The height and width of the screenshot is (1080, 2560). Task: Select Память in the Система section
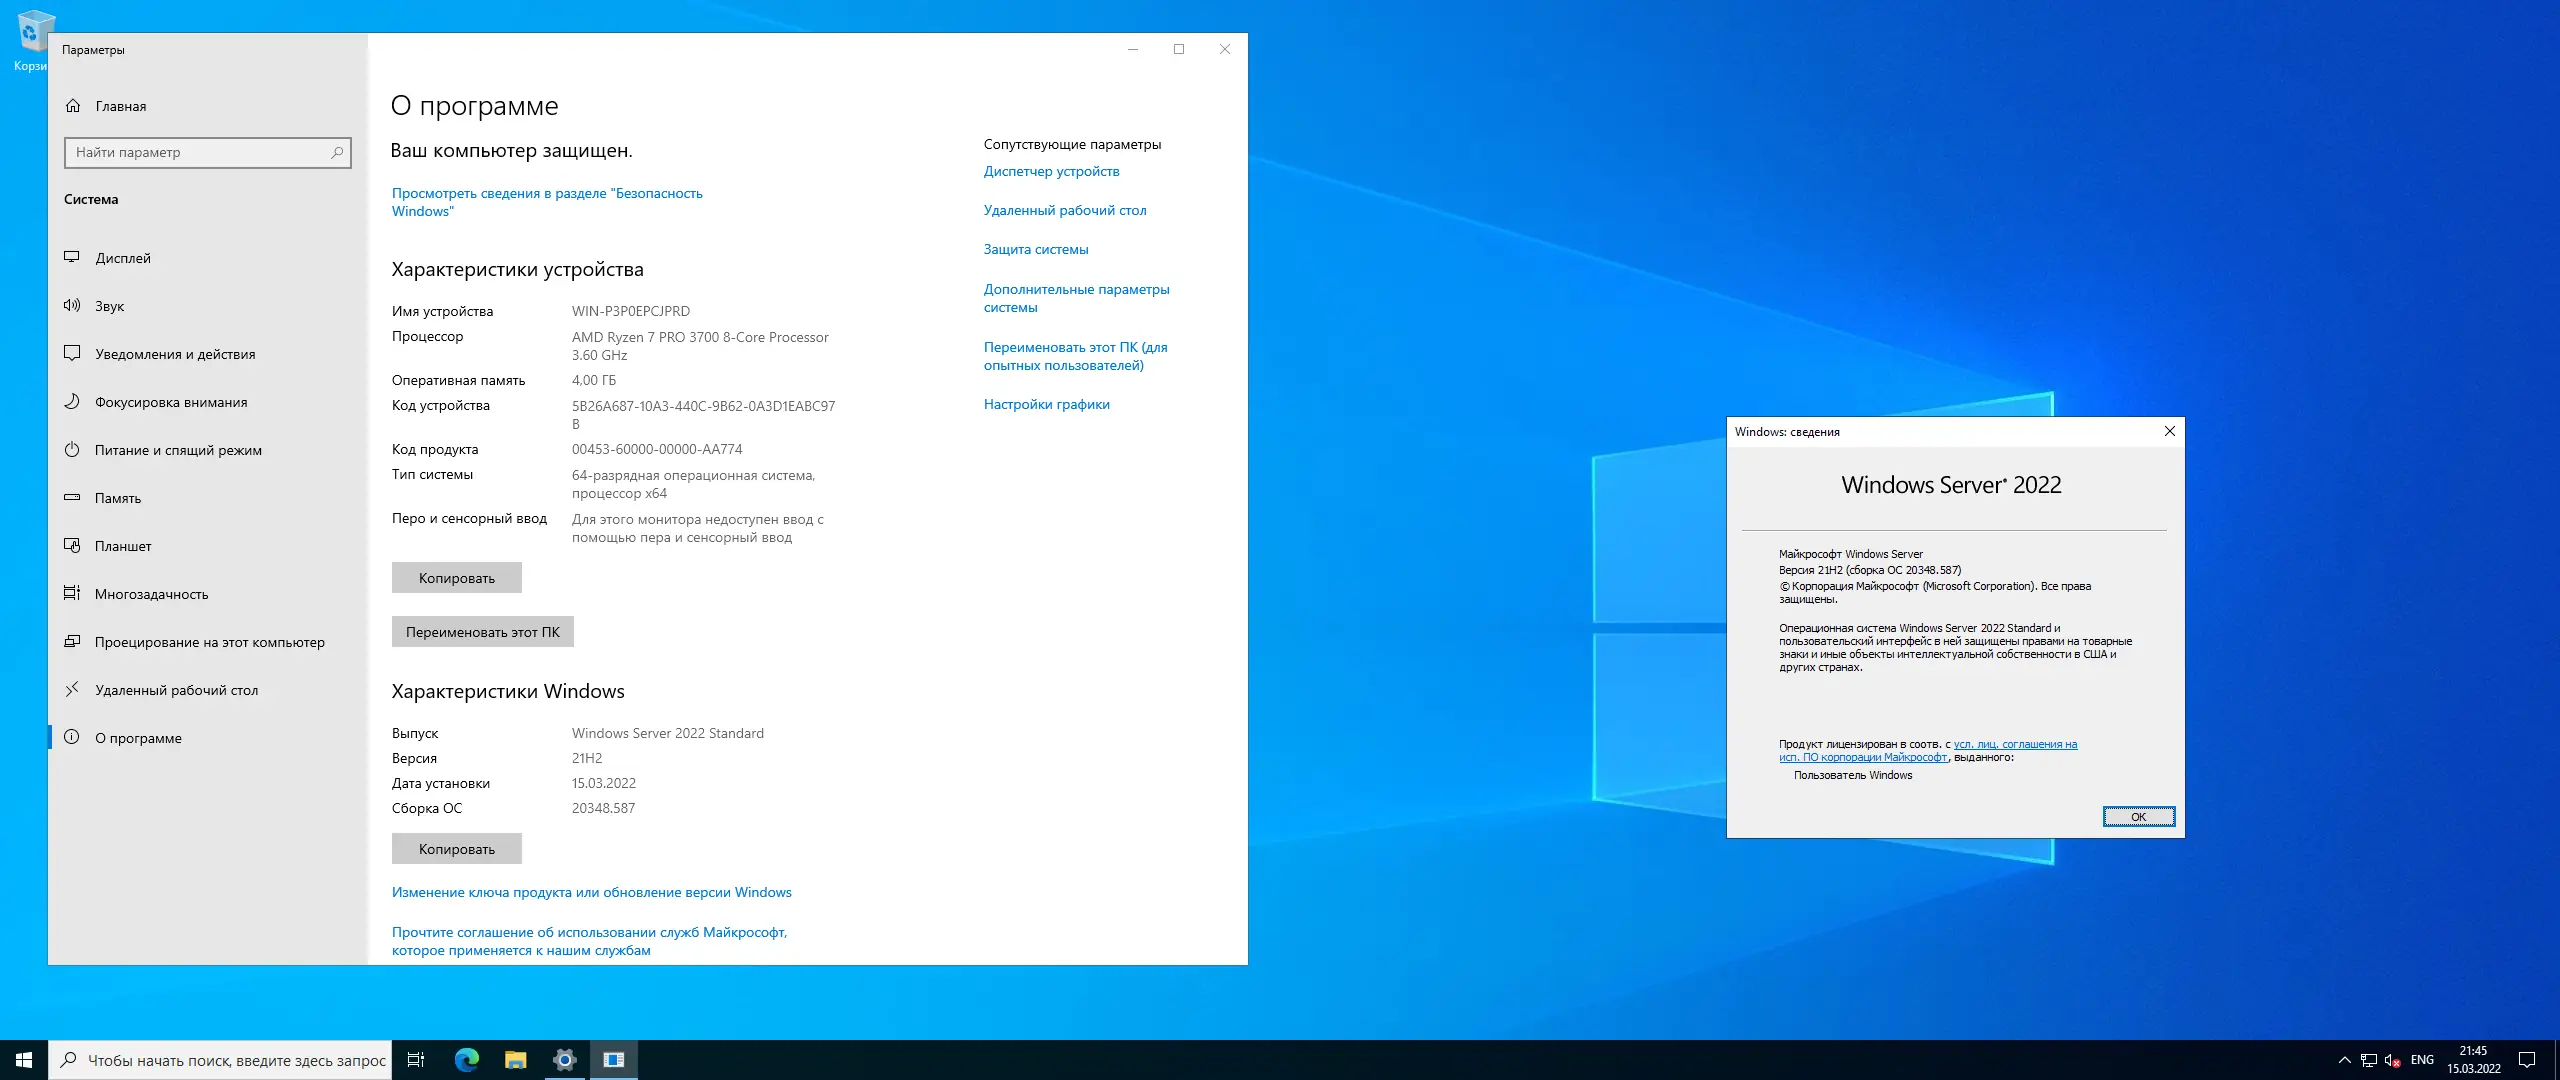tap(120, 498)
